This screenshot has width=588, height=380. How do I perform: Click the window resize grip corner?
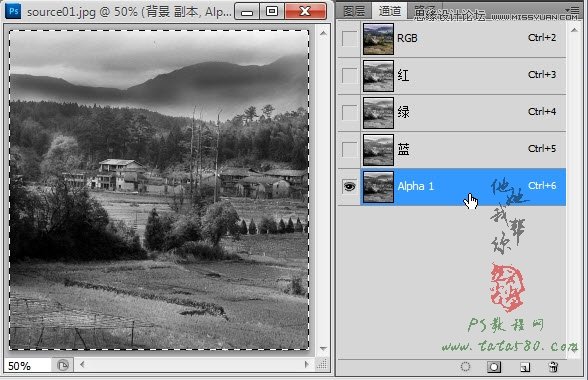(x=322, y=364)
